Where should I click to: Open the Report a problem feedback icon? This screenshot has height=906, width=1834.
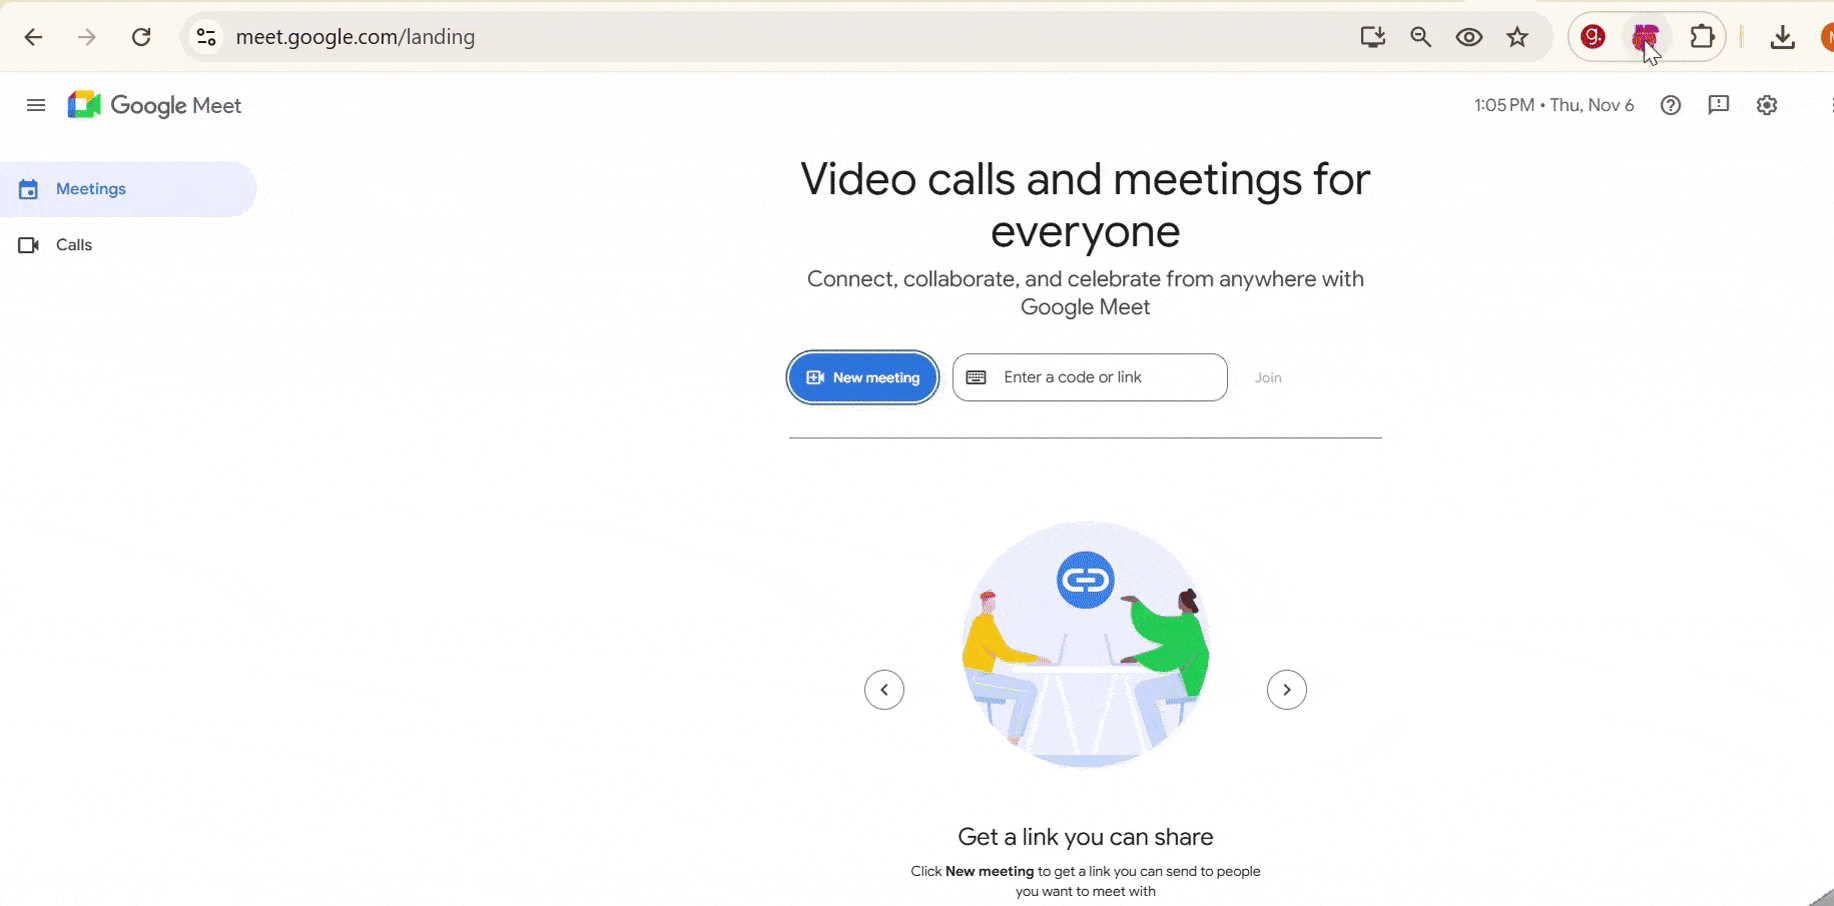[x=1719, y=105]
